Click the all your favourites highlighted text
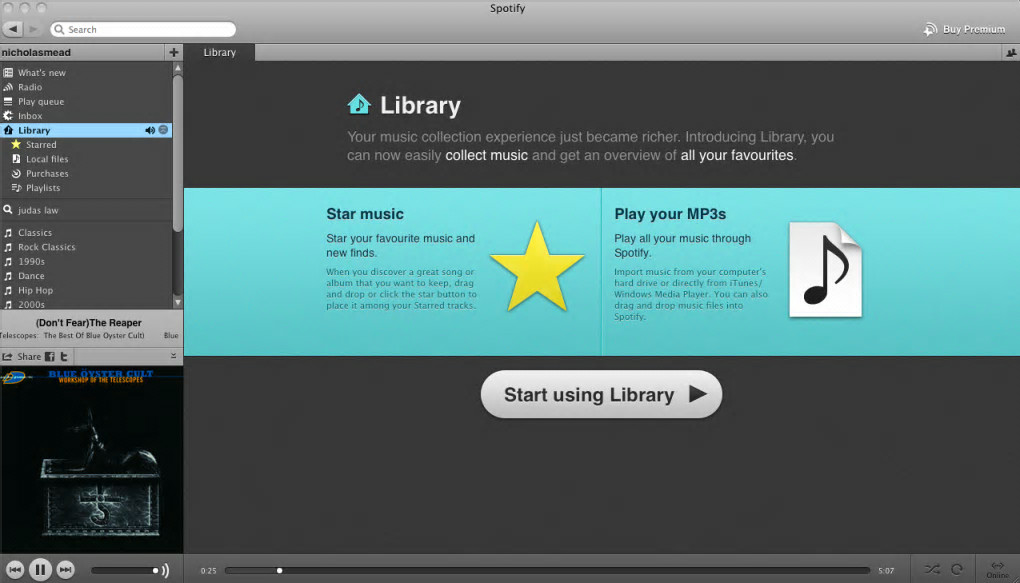This screenshot has height=583, width=1020. pos(737,156)
